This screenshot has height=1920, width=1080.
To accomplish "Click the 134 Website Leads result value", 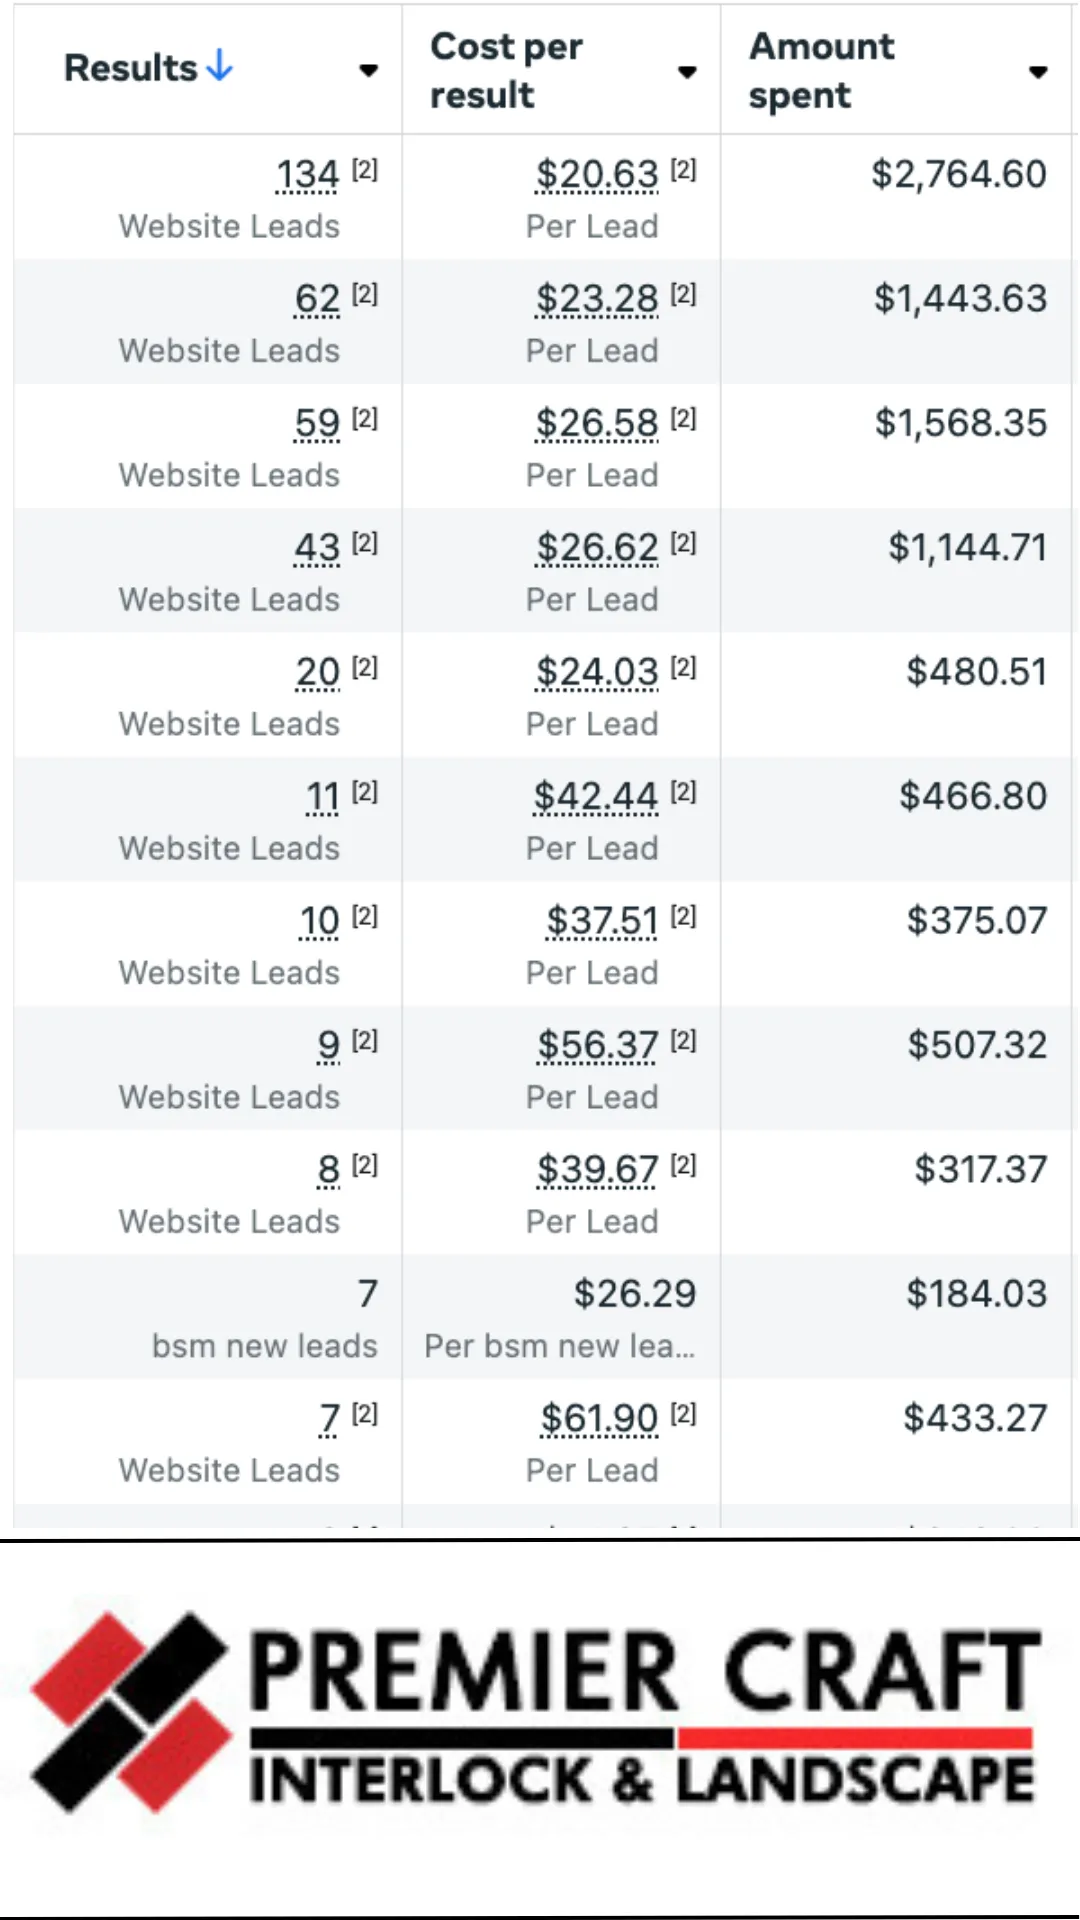I will [307, 175].
